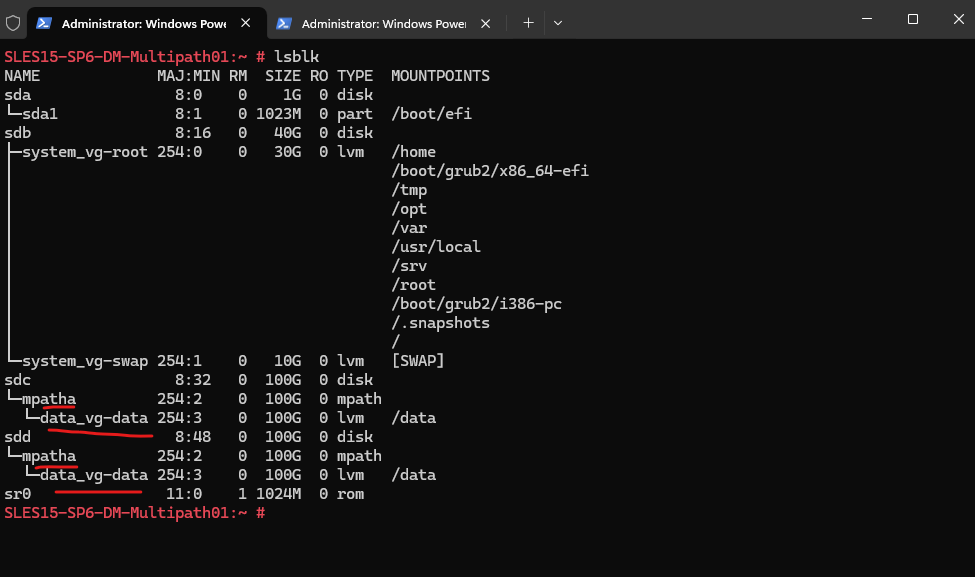The height and width of the screenshot is (577, 975).
Task: Click the typed lsblk command text
Action: 296,57
